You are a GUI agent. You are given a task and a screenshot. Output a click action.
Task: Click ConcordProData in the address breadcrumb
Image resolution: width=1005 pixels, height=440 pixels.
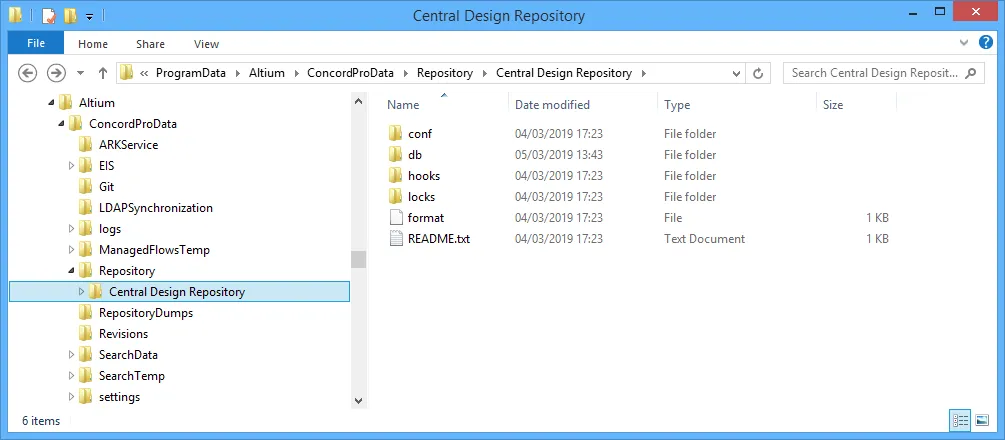point(351,73)
